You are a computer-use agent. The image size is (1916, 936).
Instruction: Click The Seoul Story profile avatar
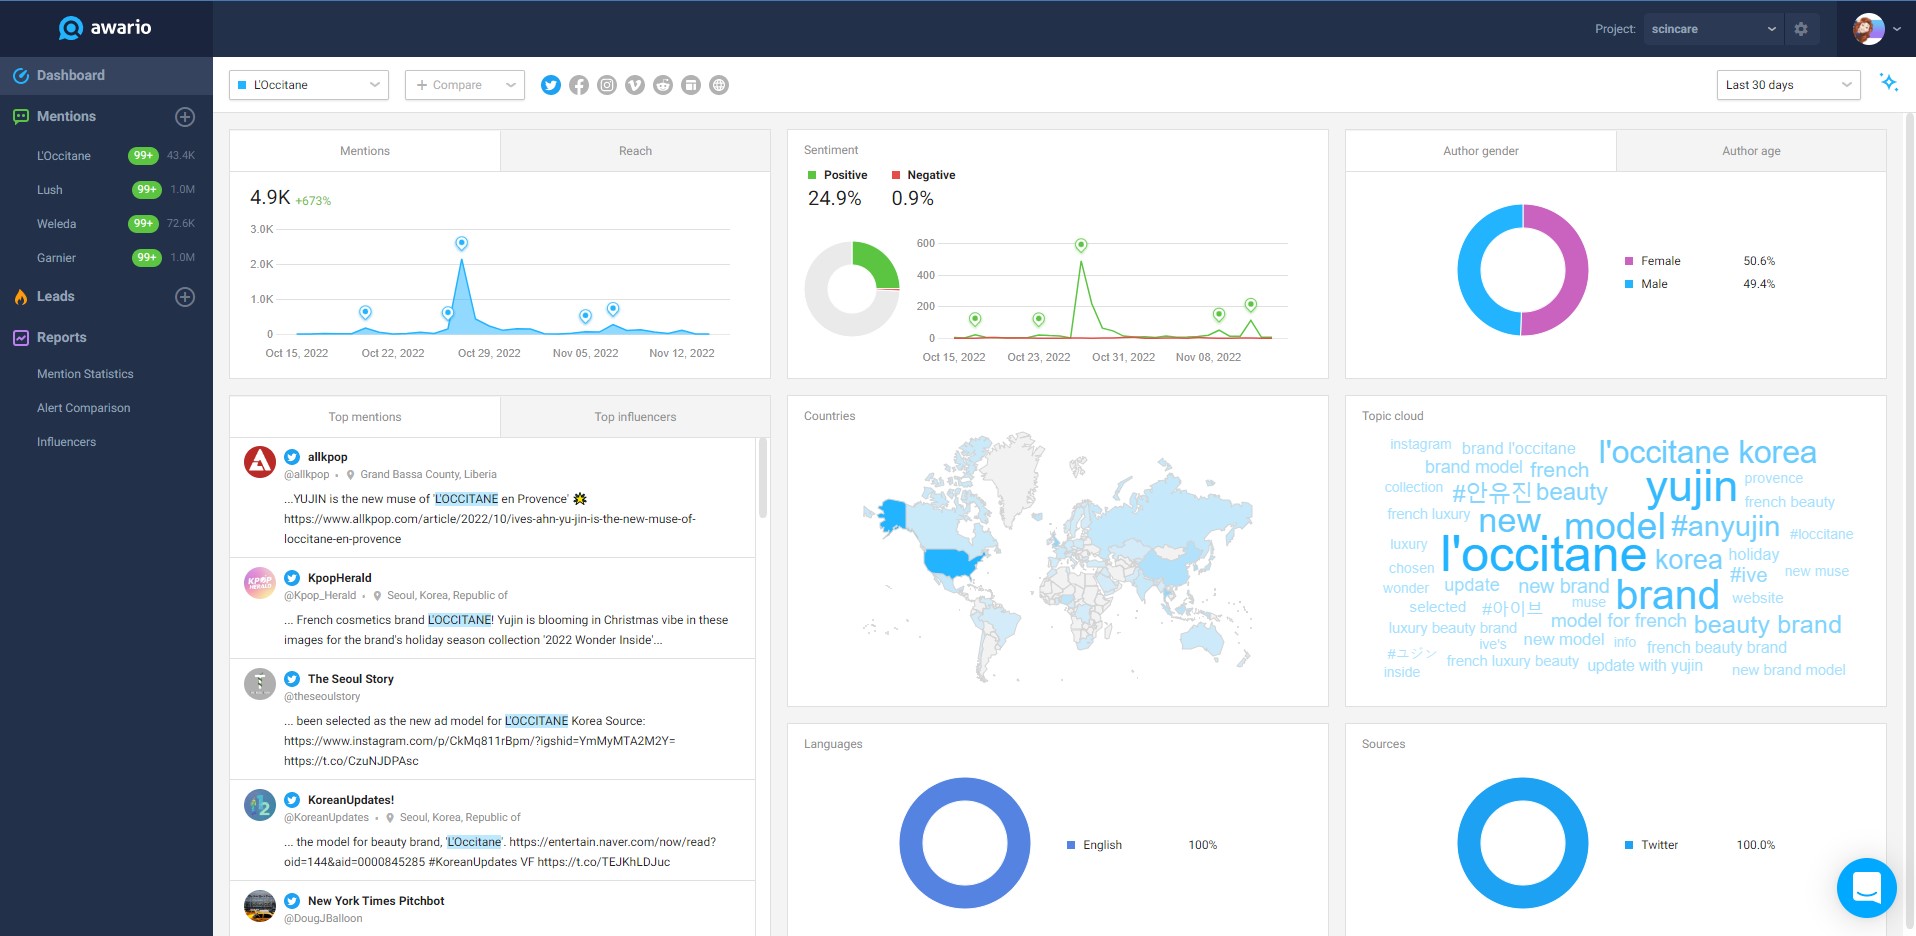(260, 684)
